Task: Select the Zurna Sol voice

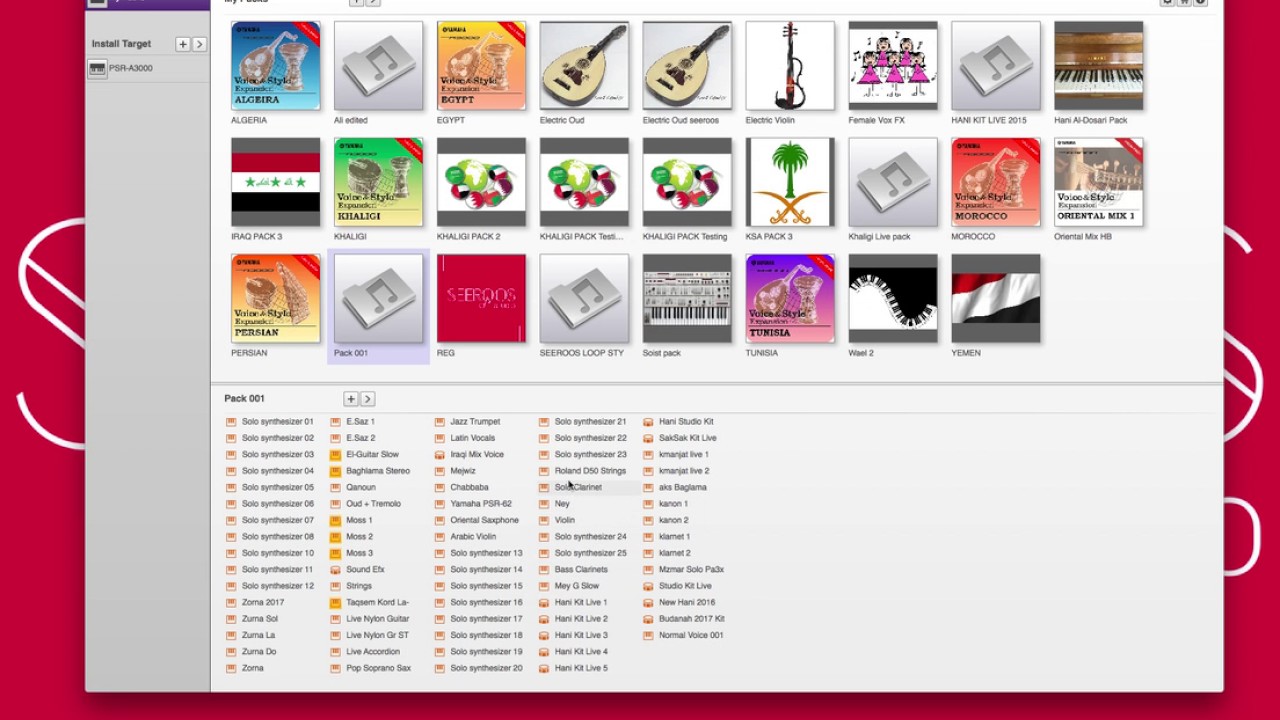Action: tap(259, 619)
